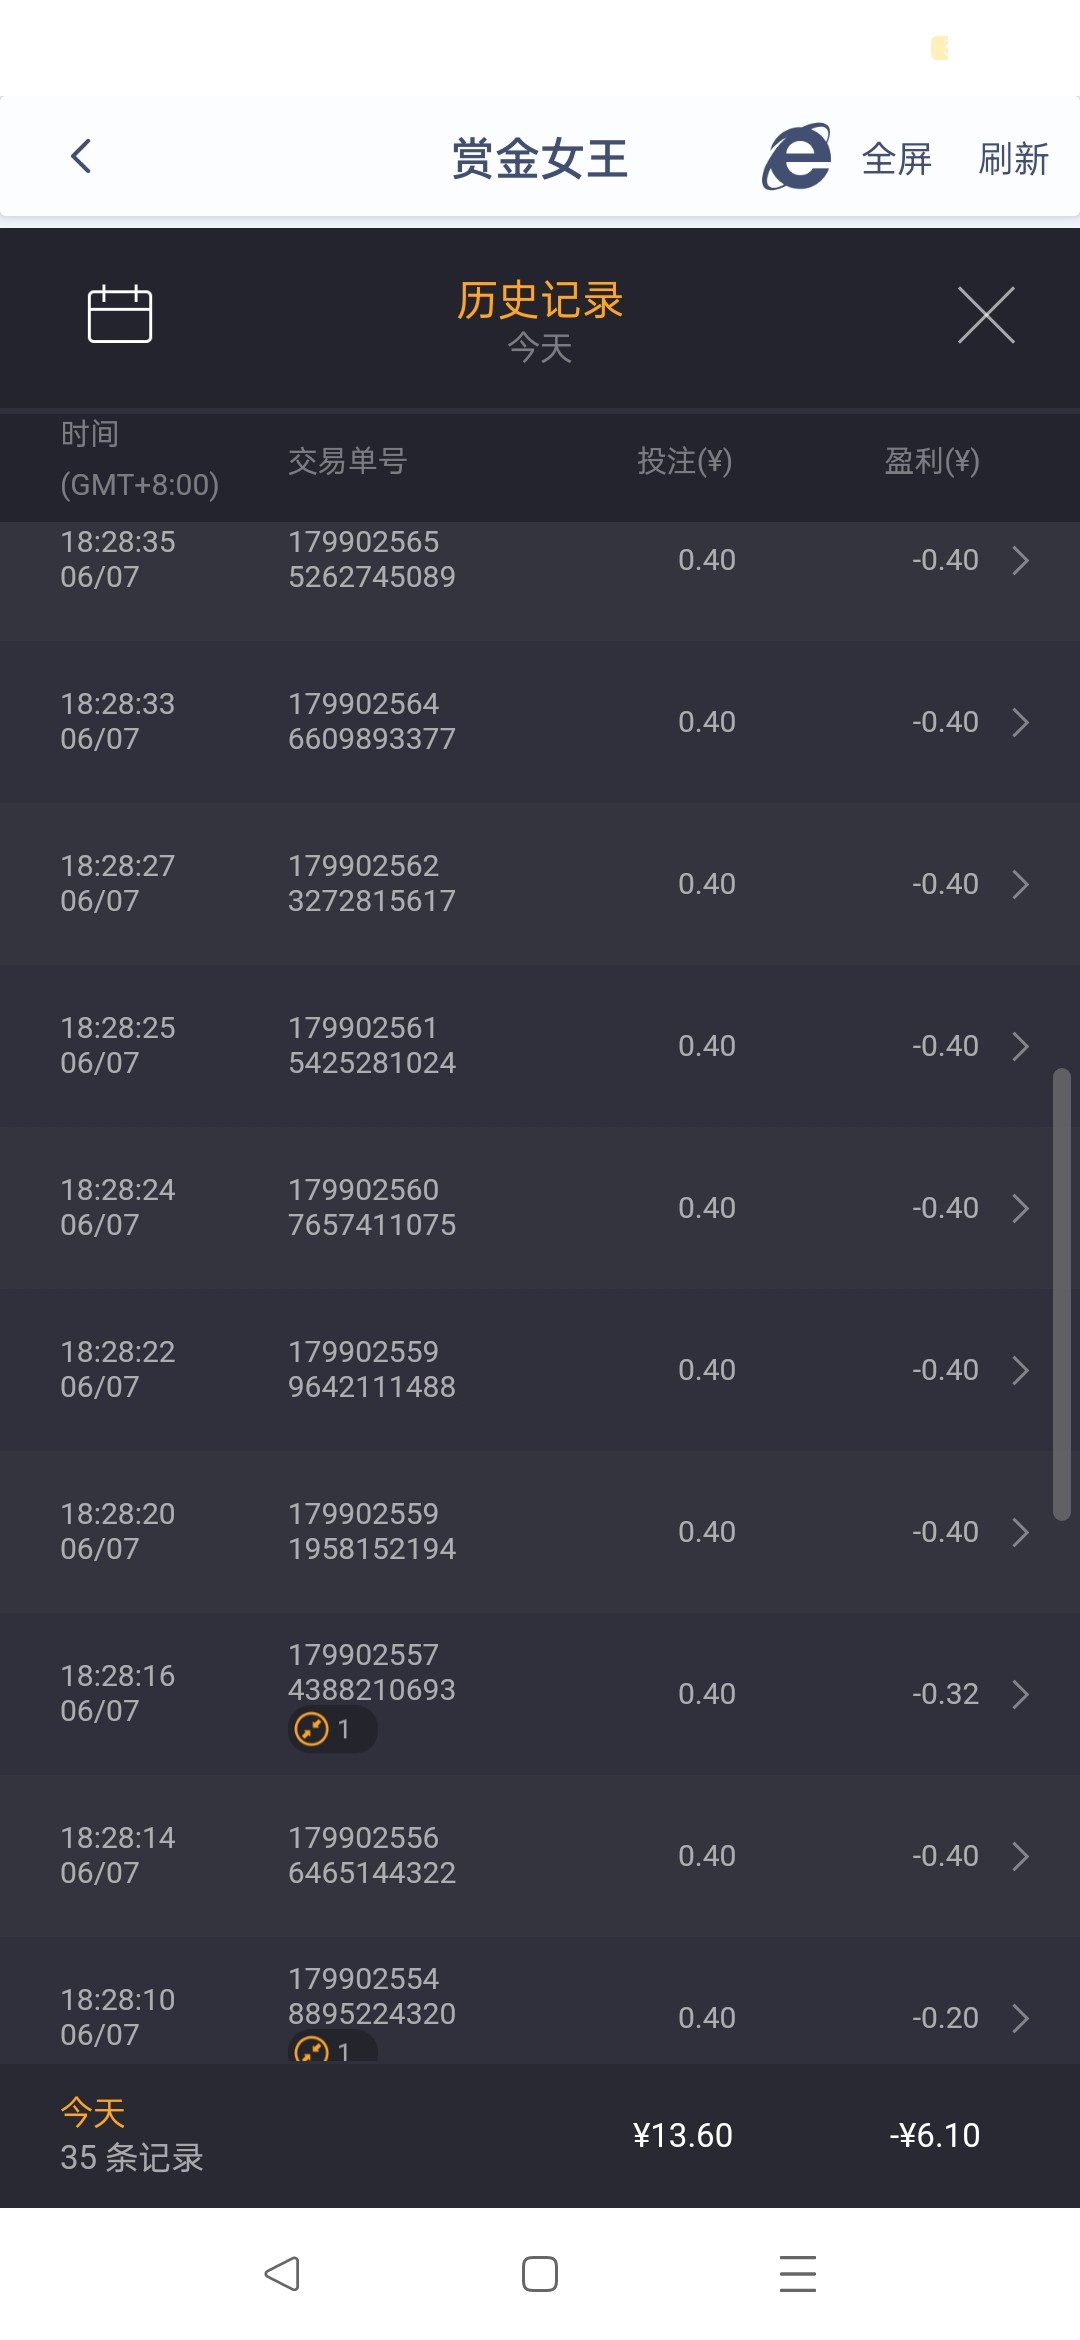Open the 18:28:10 record chevron
The width and height of the screenshot is (1080, 2340).
click(1020, 2018)
